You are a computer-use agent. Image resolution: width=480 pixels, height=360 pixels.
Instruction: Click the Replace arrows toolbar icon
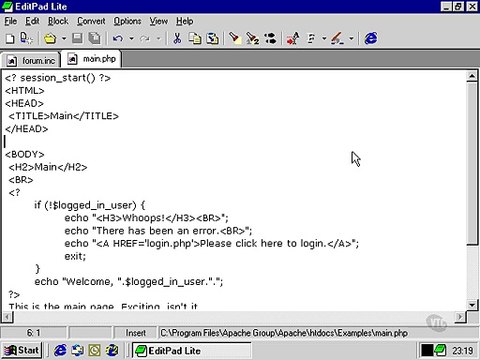click(270, 39)
